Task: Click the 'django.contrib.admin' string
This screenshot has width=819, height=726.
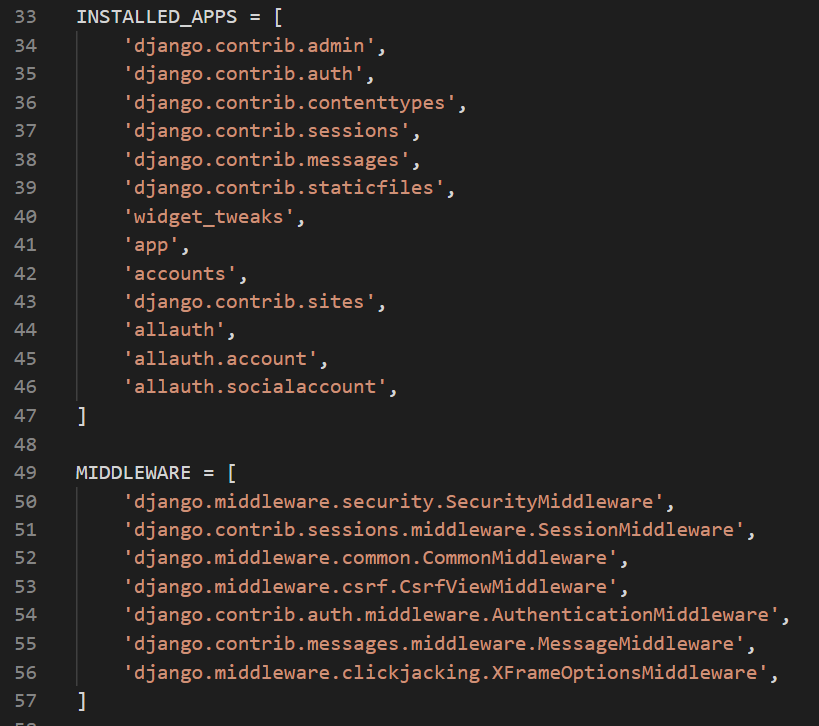Action: click(x=249, y=46)
